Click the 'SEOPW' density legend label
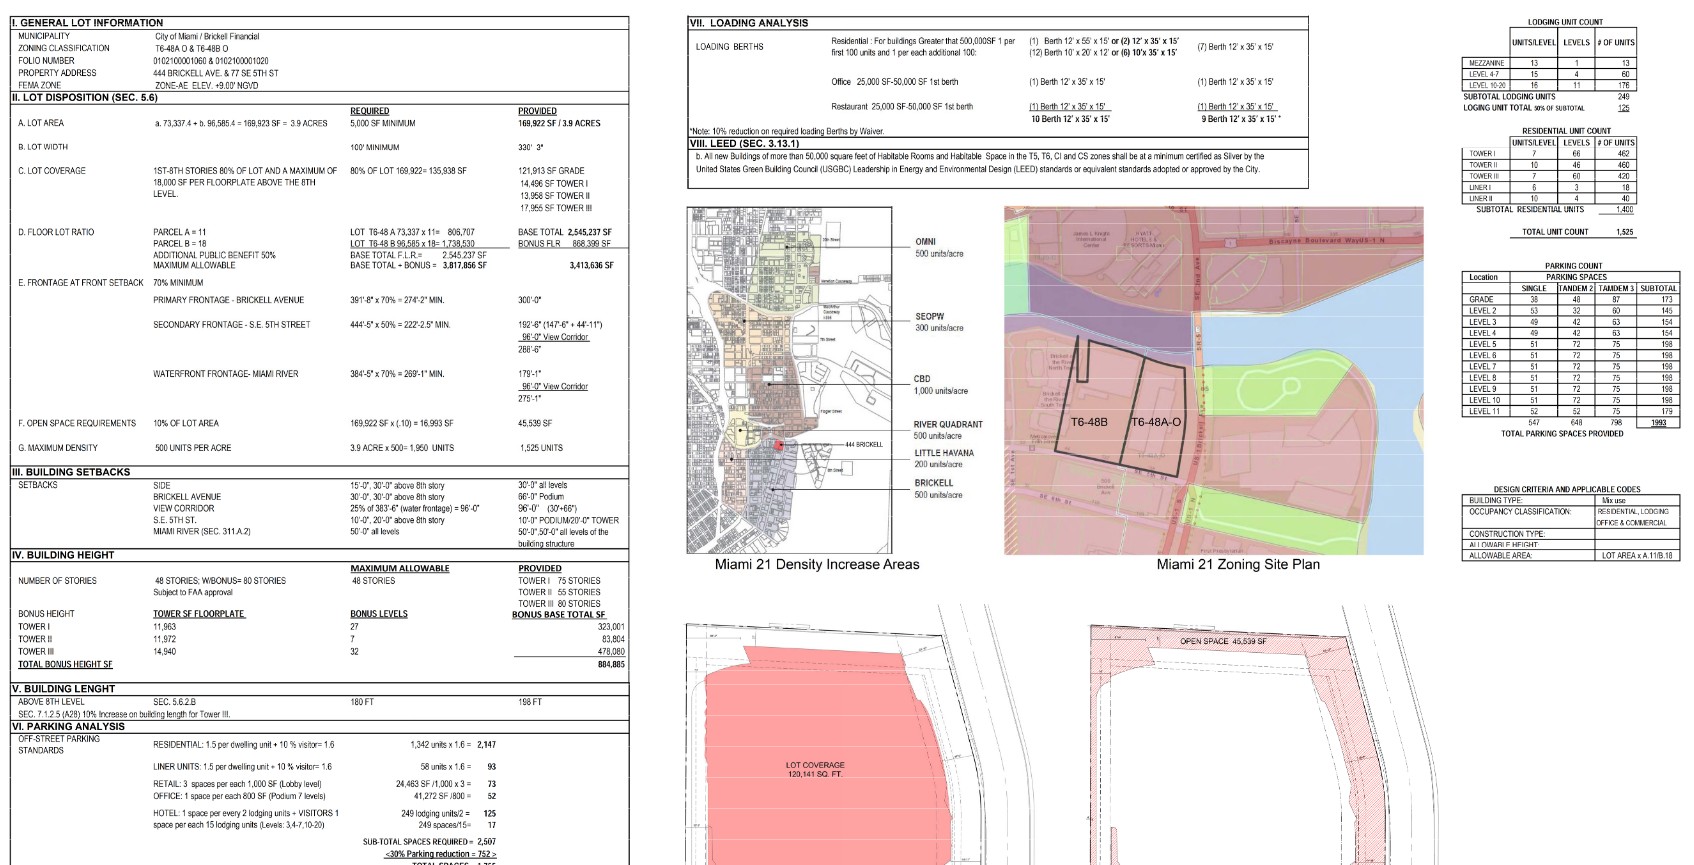The image size is (1694, 865). [x=929, y=316]
